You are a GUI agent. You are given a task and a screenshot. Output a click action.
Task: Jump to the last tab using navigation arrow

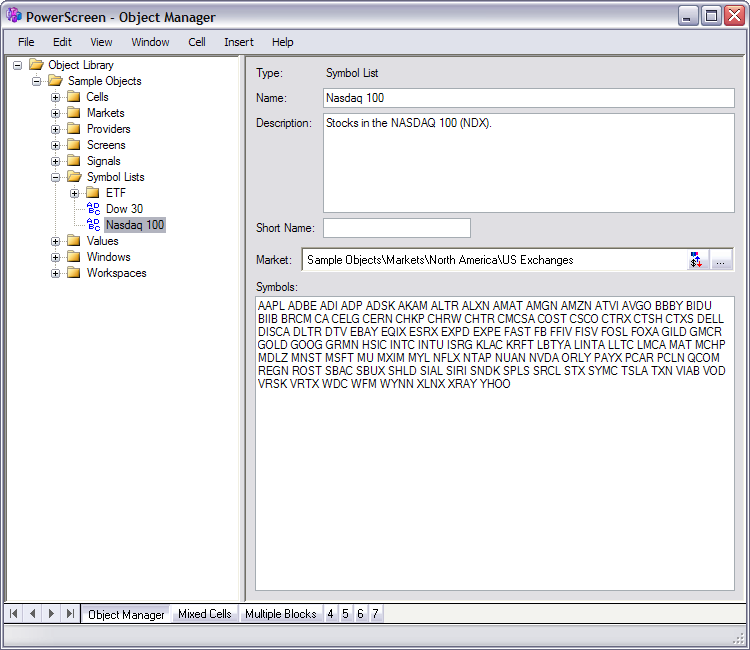[x=69, y=613]
